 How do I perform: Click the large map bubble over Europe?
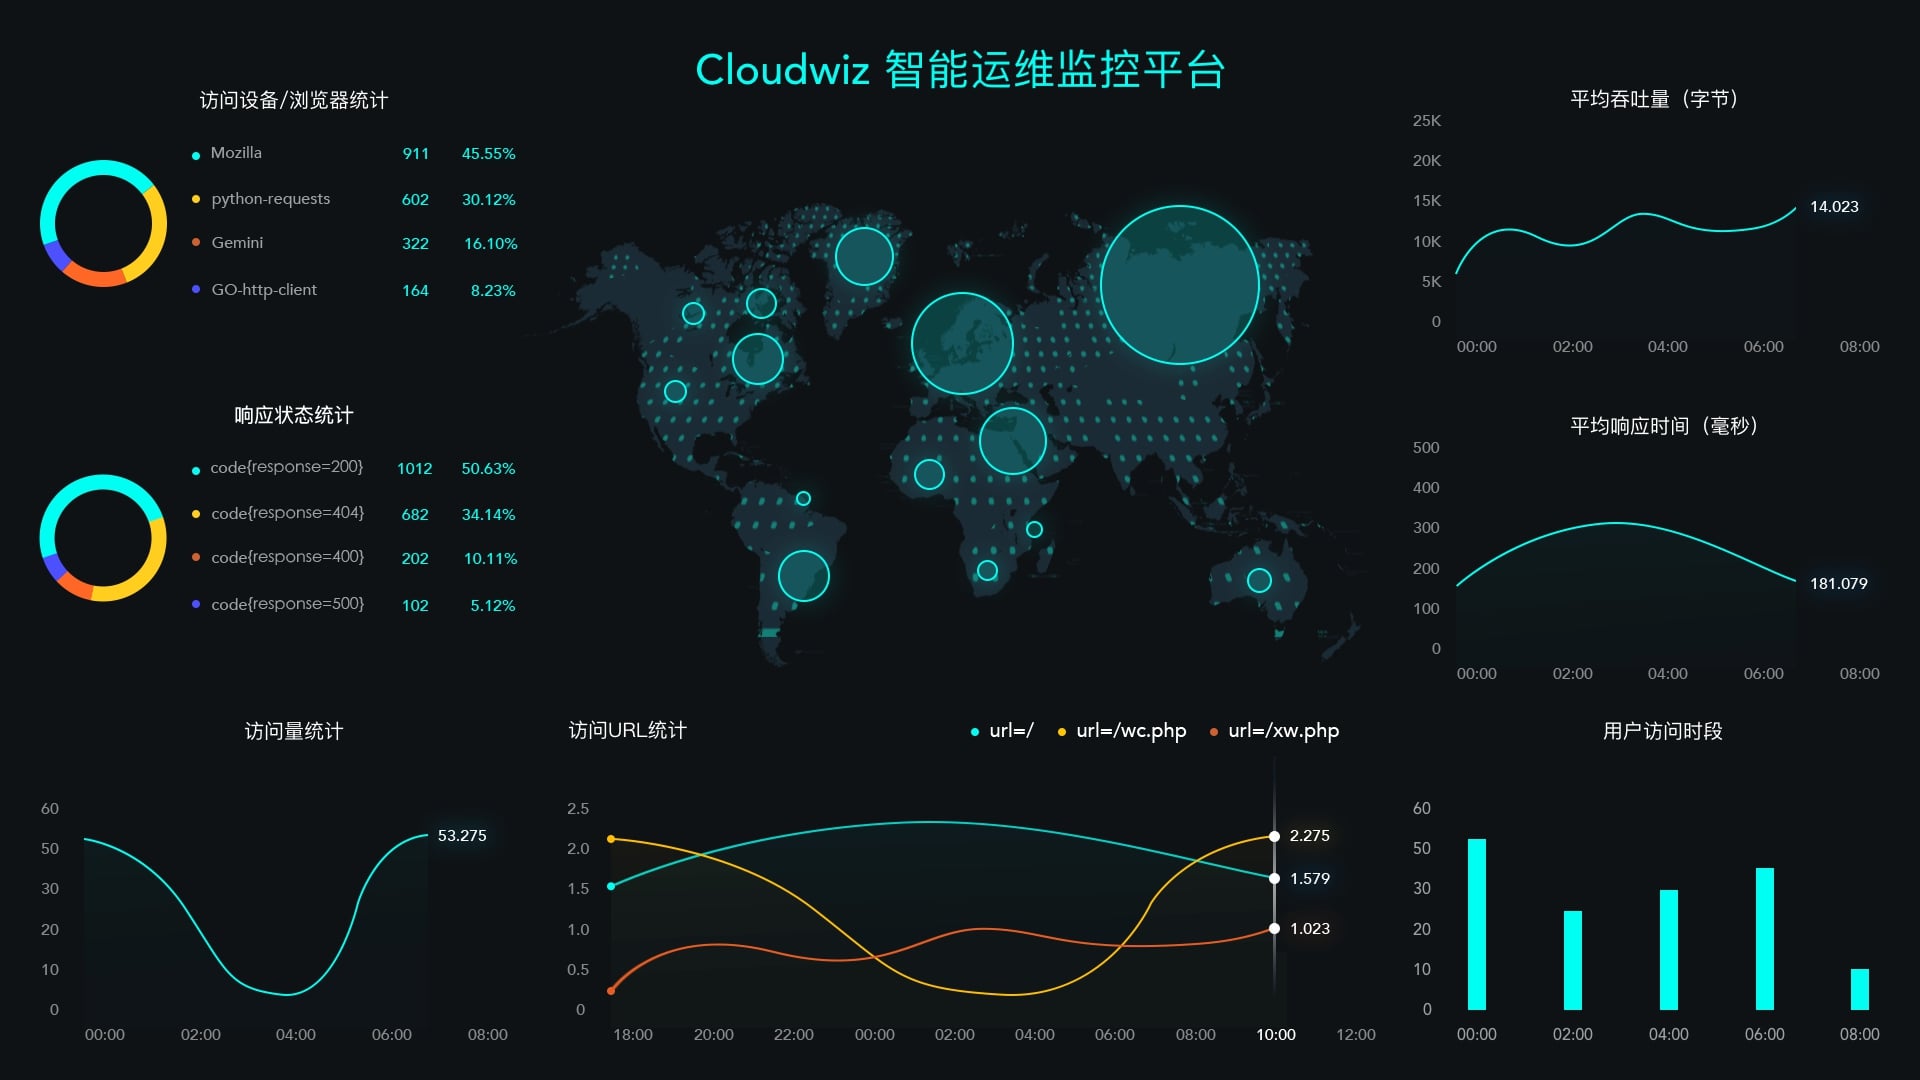pyautogui.click(x=962, y=343)
